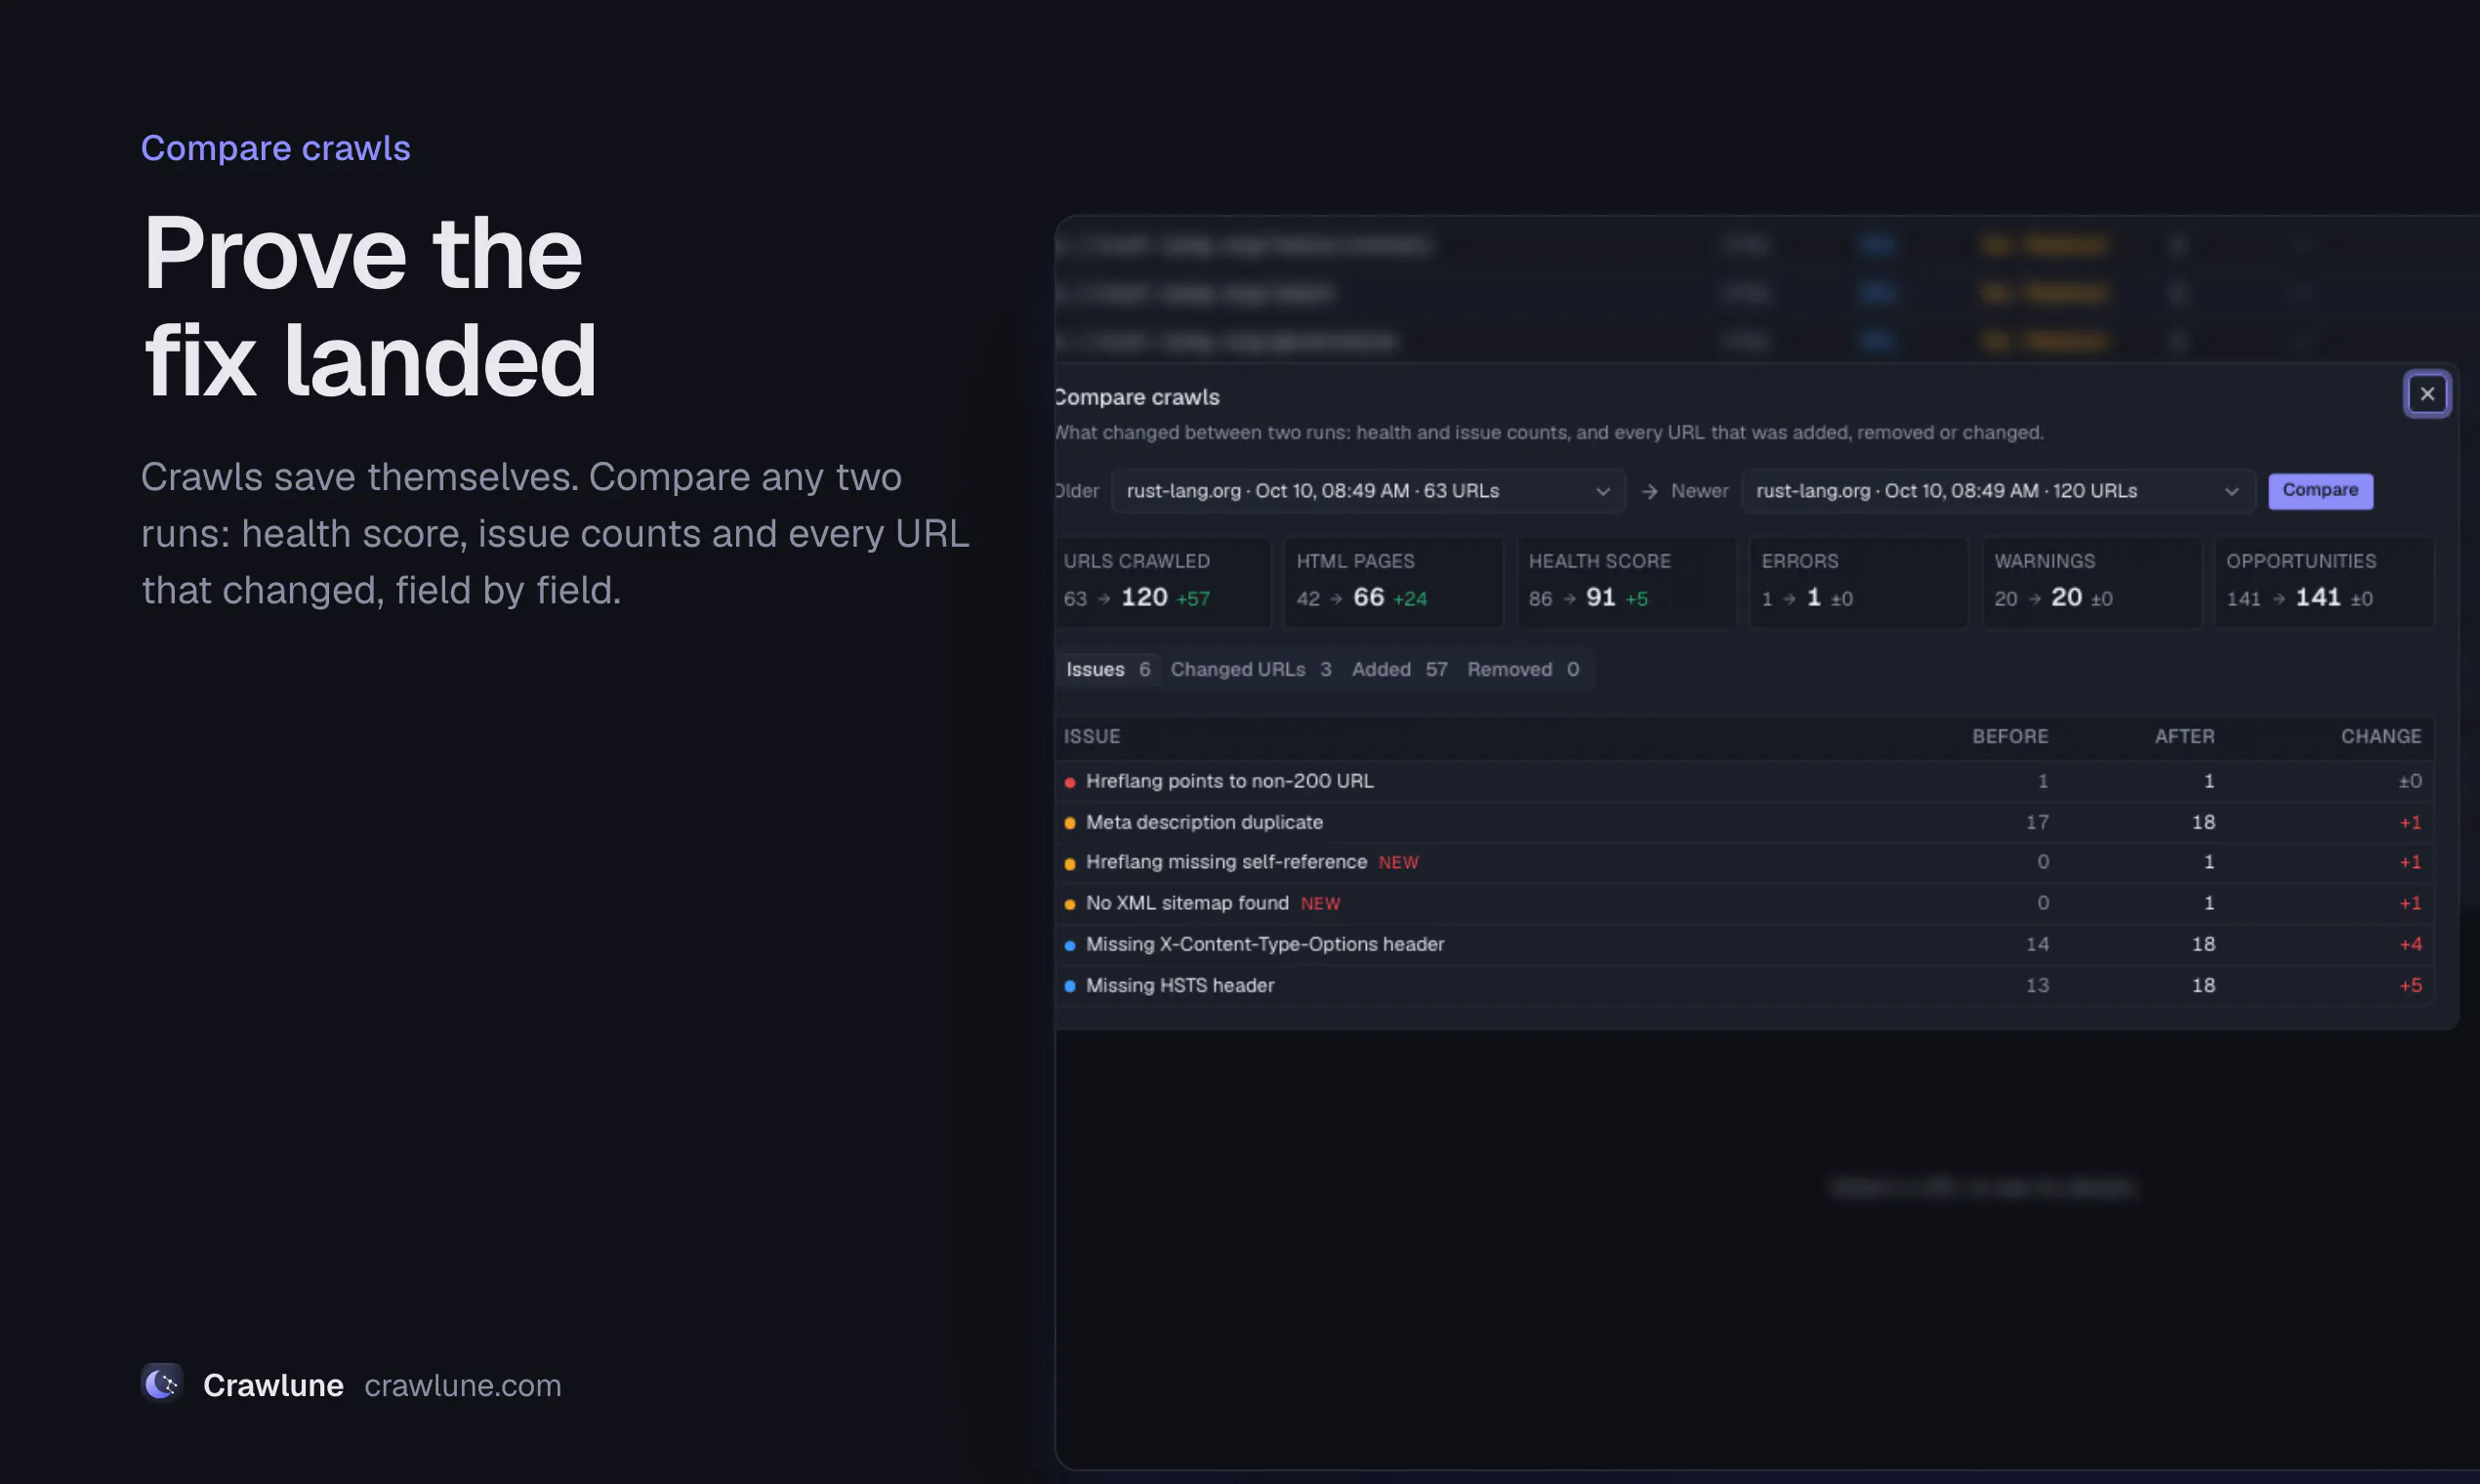The width and height of the screenshot is (2480, 1484).
Task: Switch to the Removed tab
Action: pyautogui.click(x=1523, y=669)
